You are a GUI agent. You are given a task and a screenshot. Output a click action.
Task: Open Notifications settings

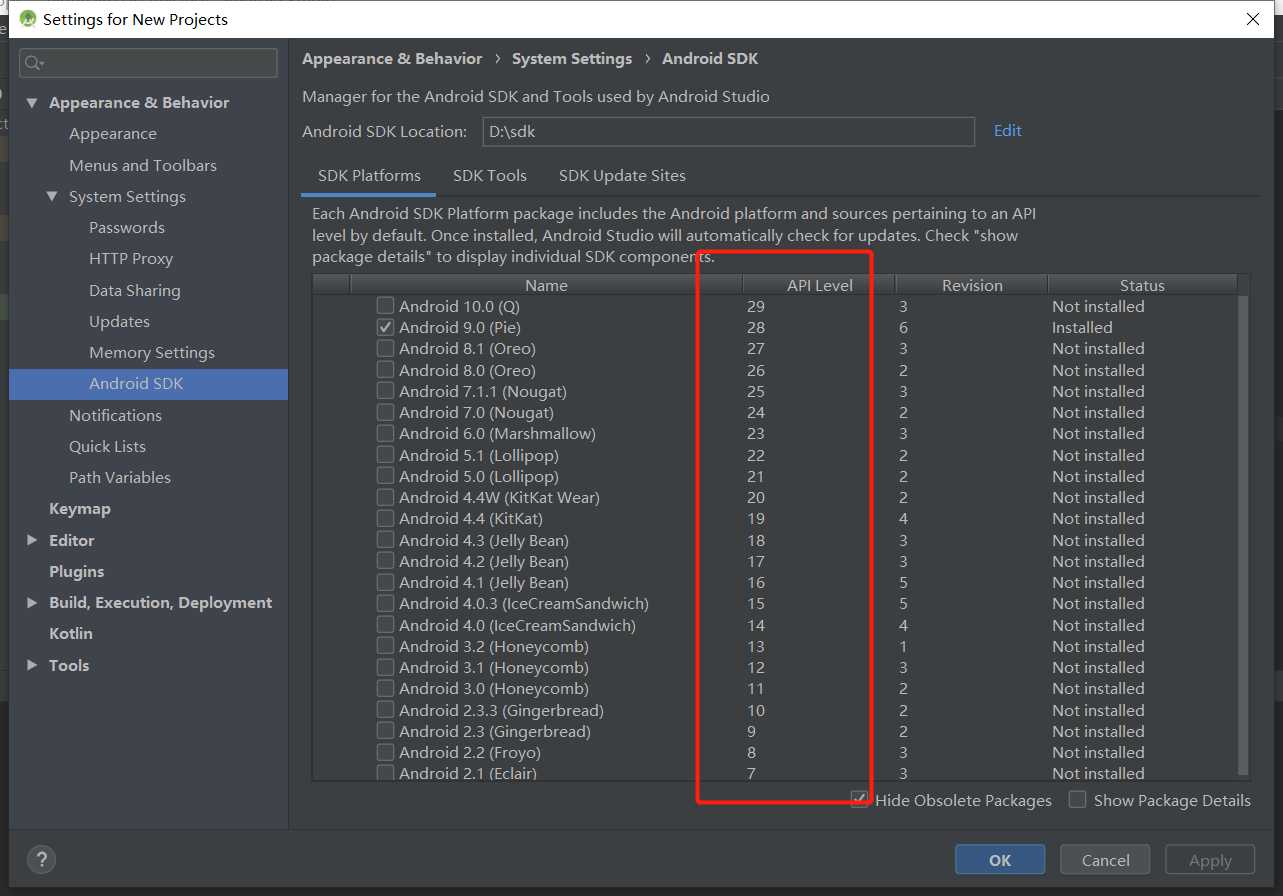click(115, 415)
